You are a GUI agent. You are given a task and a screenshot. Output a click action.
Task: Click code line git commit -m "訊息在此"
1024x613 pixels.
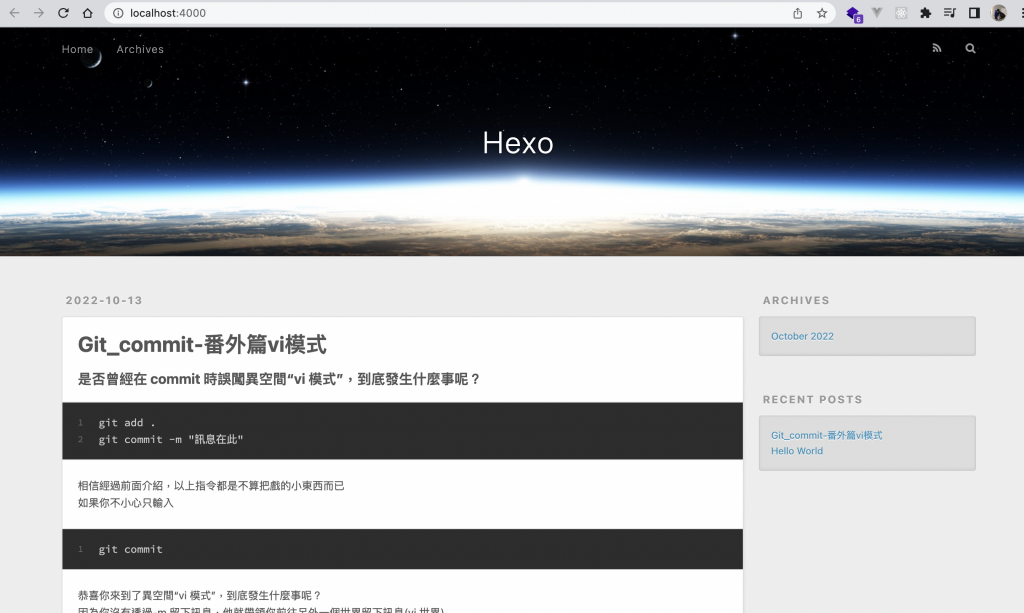(170, 439)
